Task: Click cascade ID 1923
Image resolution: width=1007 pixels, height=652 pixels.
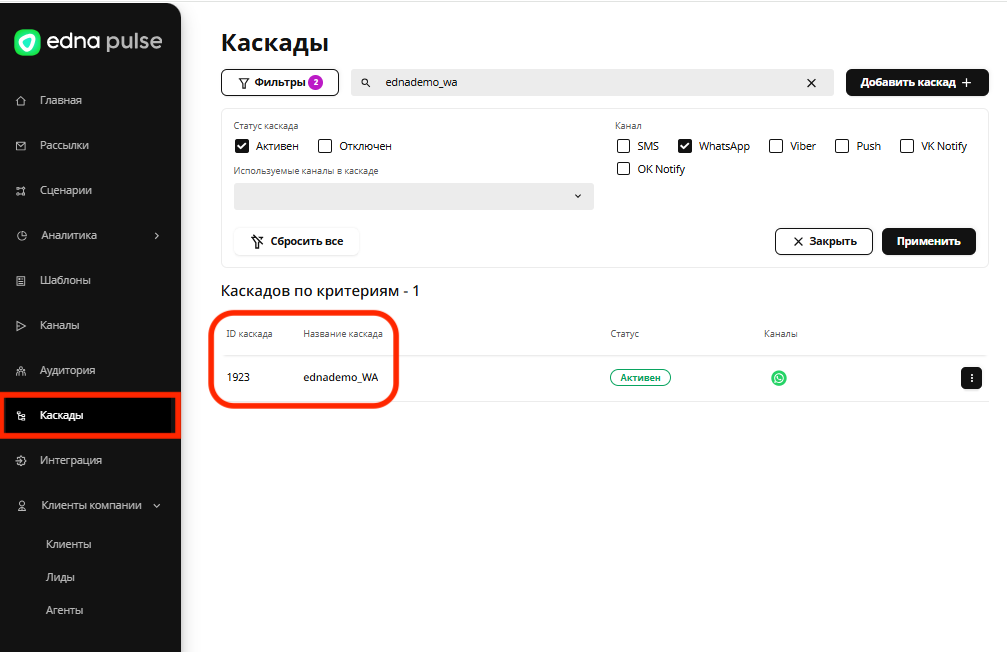Action: pyautogui.click(x=238, y=377)
